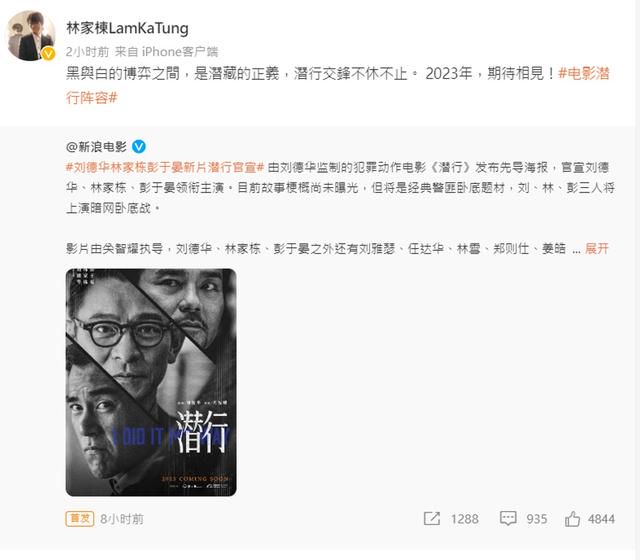
Task: Click the 2小时前 post timestamp
Action: [87, 52]
